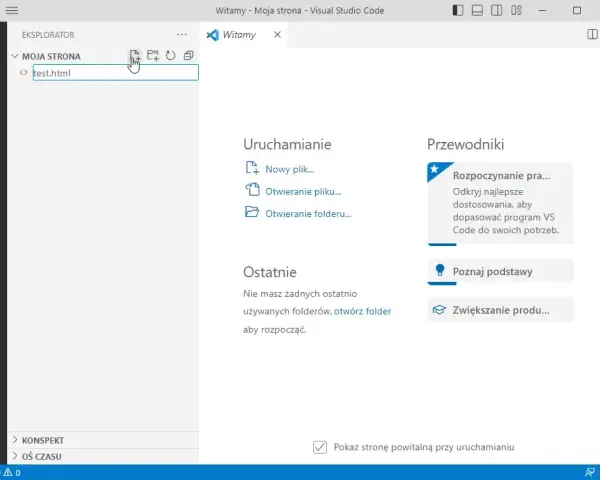The height and width of the screenshot is (480, 600).
Task: Open Eksplorator more actions ellipsis
Action: click(x=181, y=34)
